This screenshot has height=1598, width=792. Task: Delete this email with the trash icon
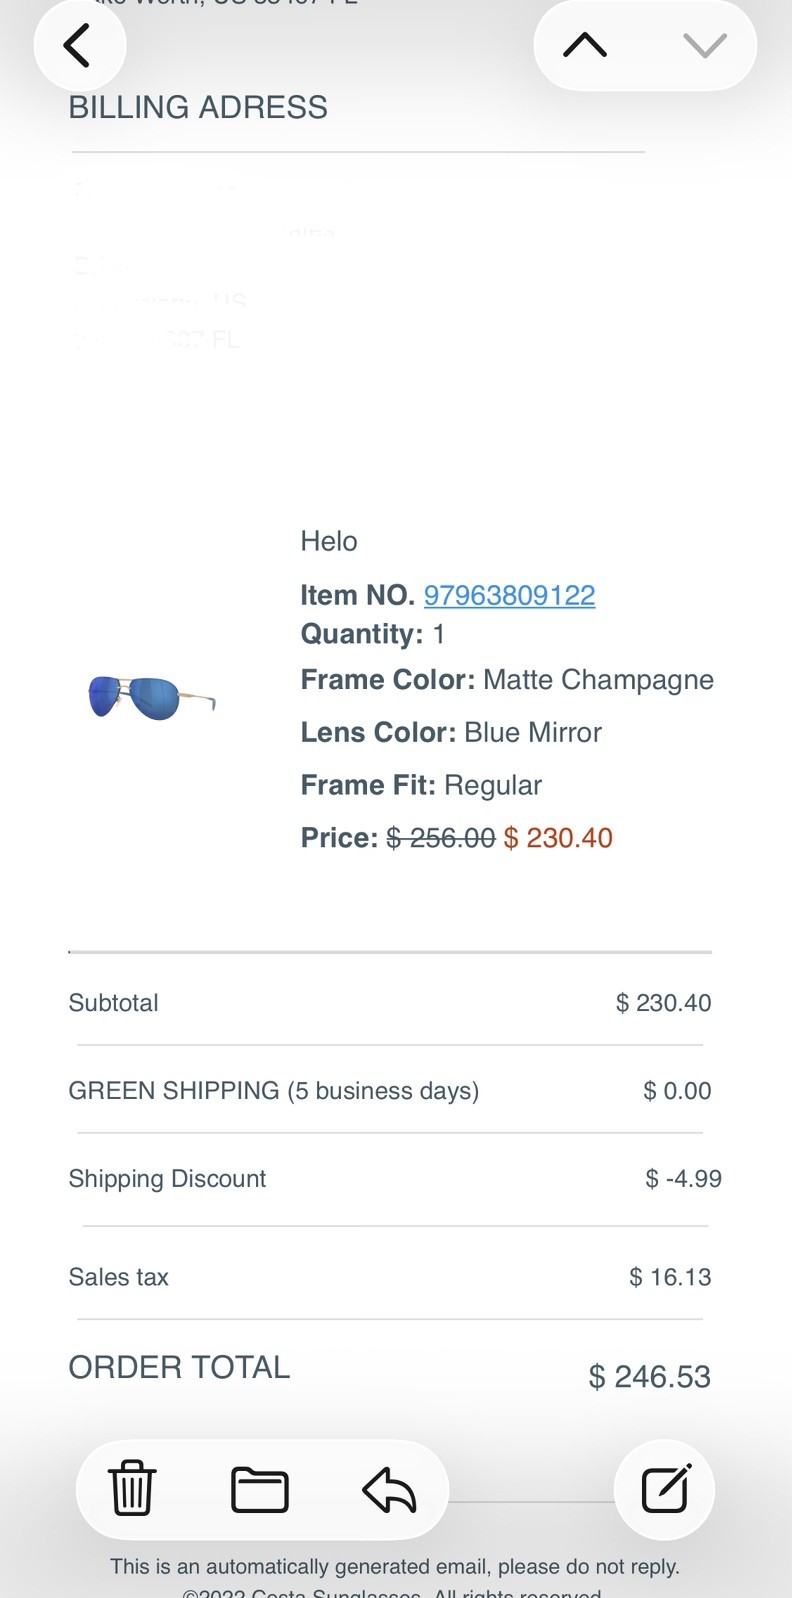click(x=132, y=1489)
